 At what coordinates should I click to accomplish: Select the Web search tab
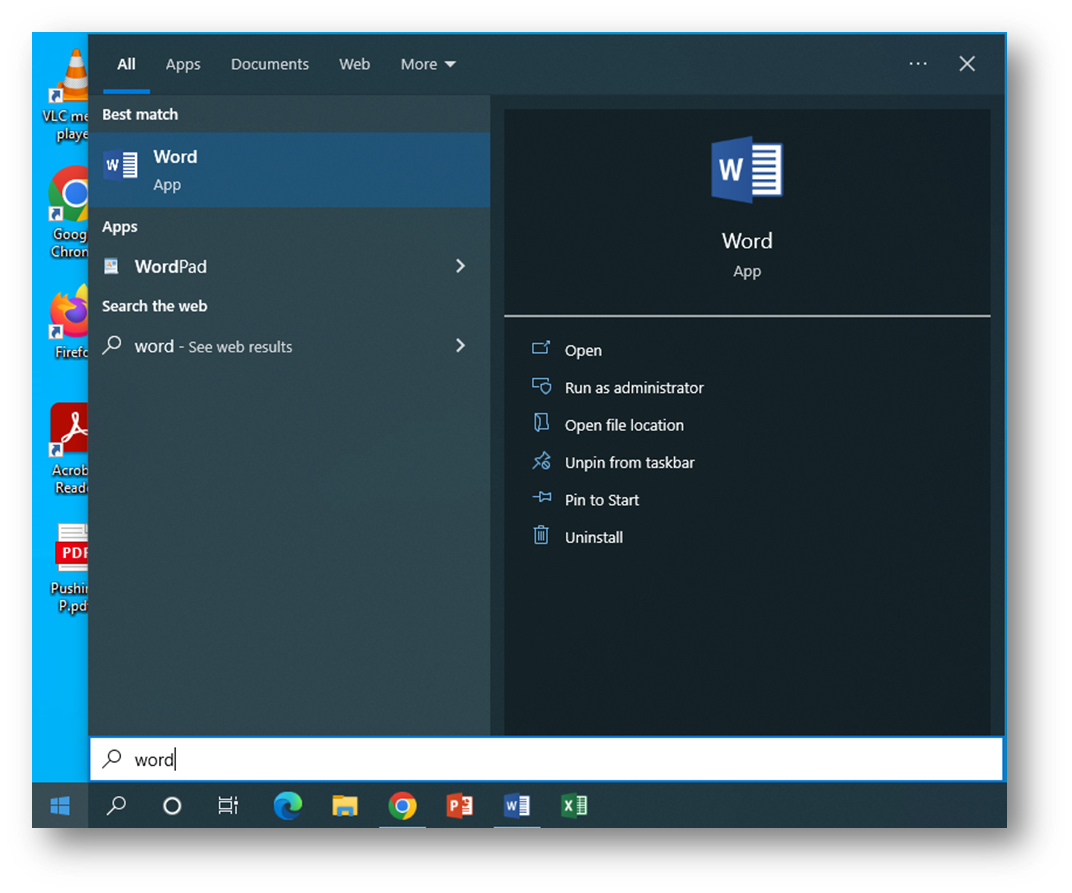point(354,64)
